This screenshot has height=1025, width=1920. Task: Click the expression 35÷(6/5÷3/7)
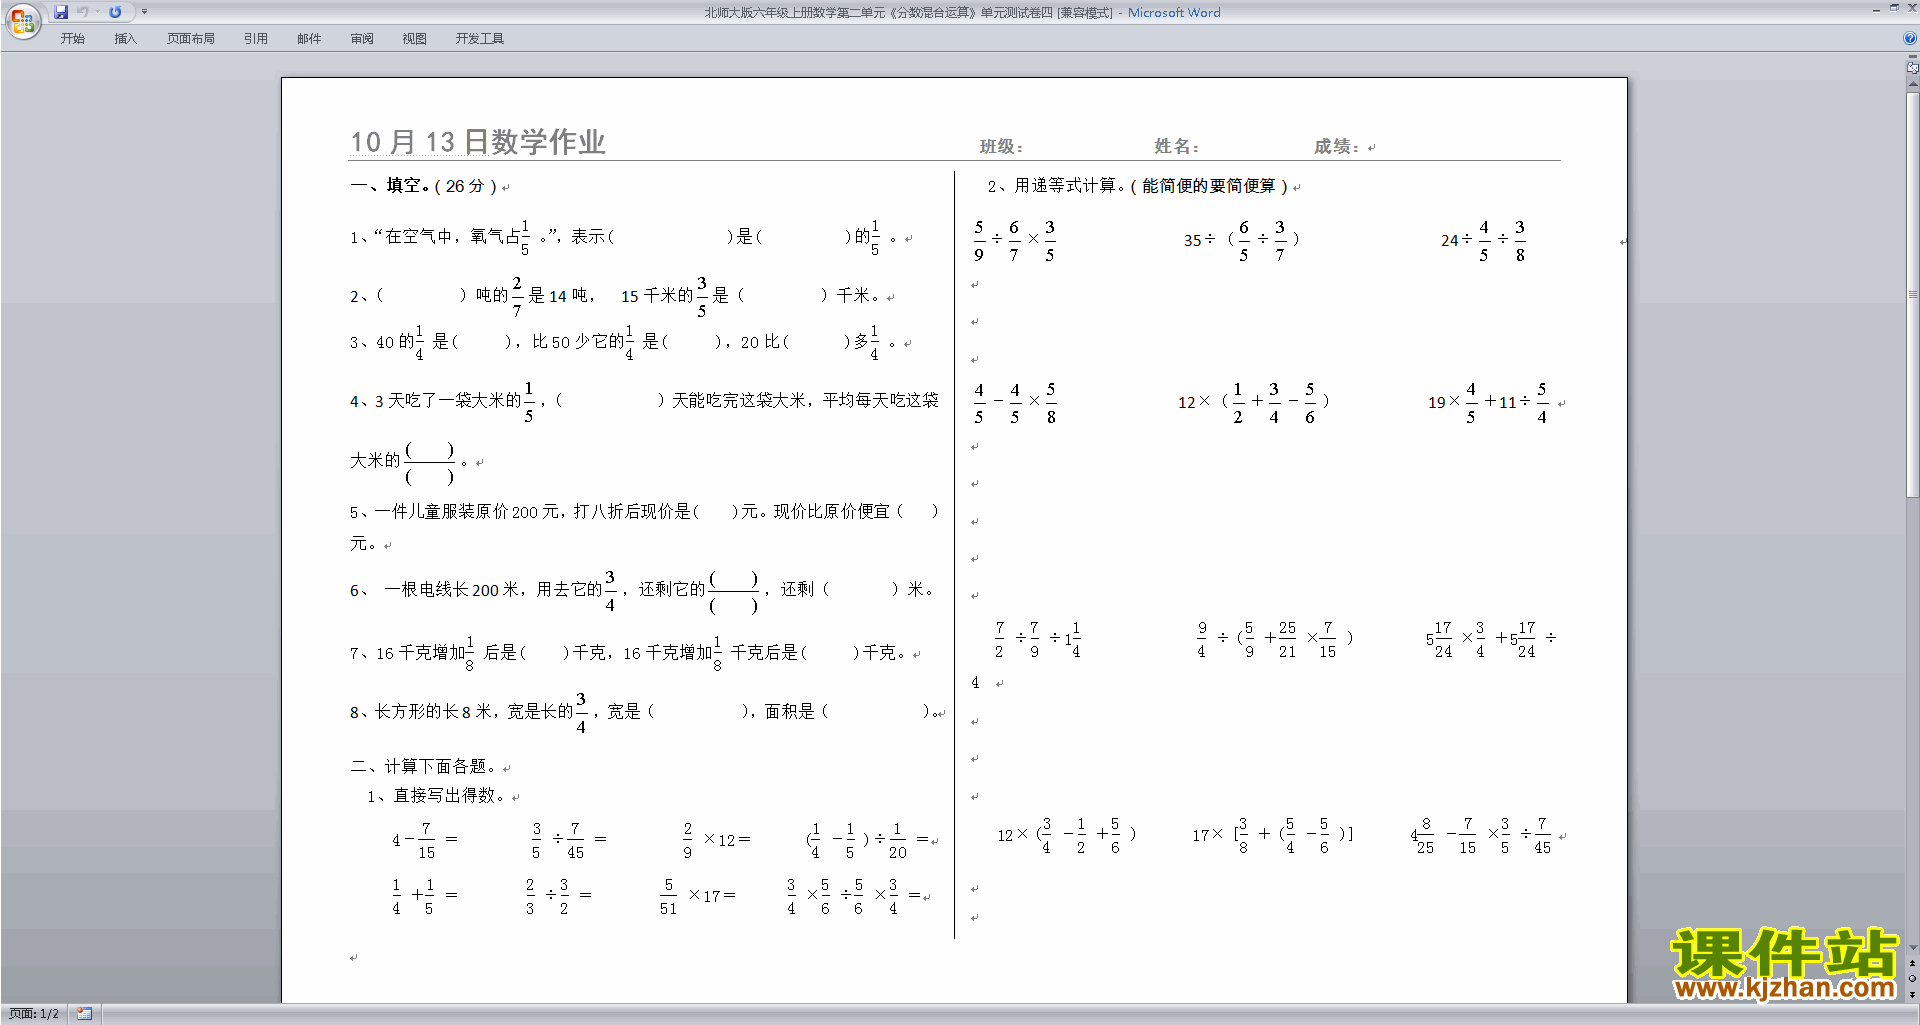tap(1242, 240)
